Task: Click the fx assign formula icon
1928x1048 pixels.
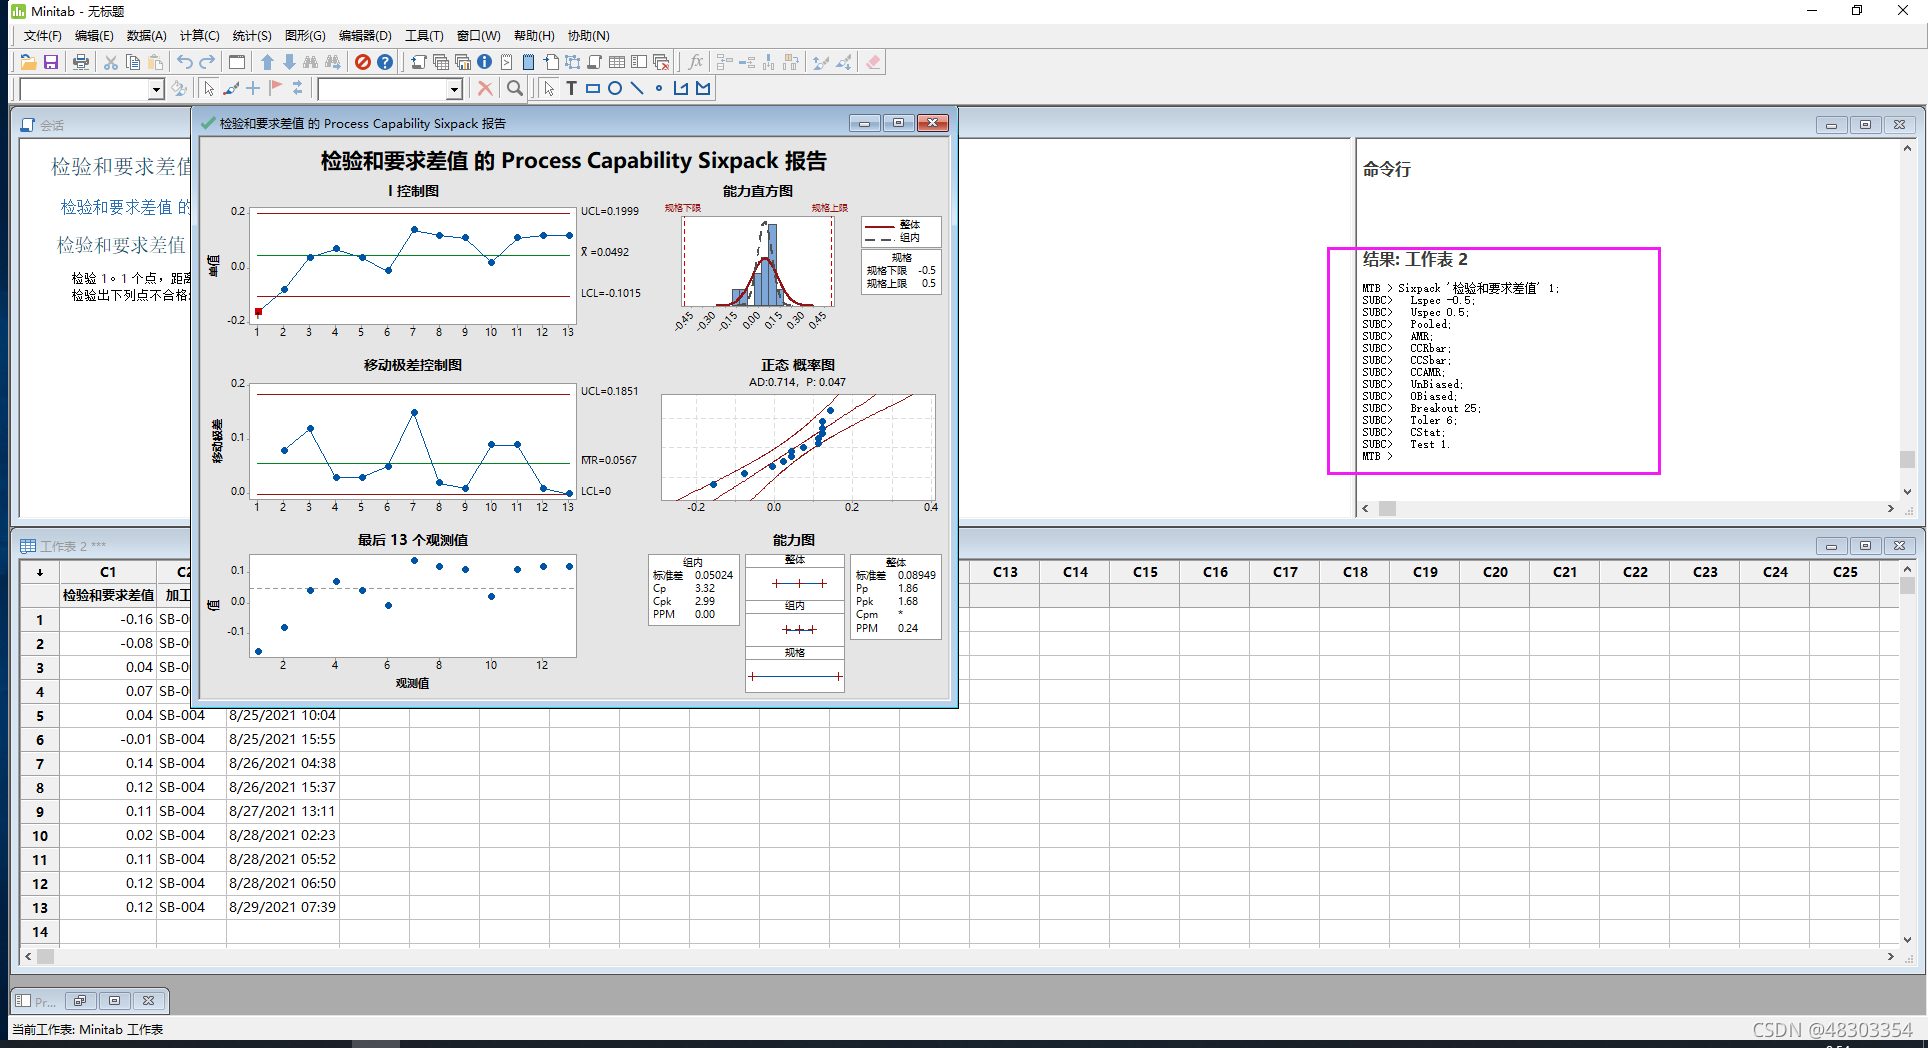Action: (696, 62)
